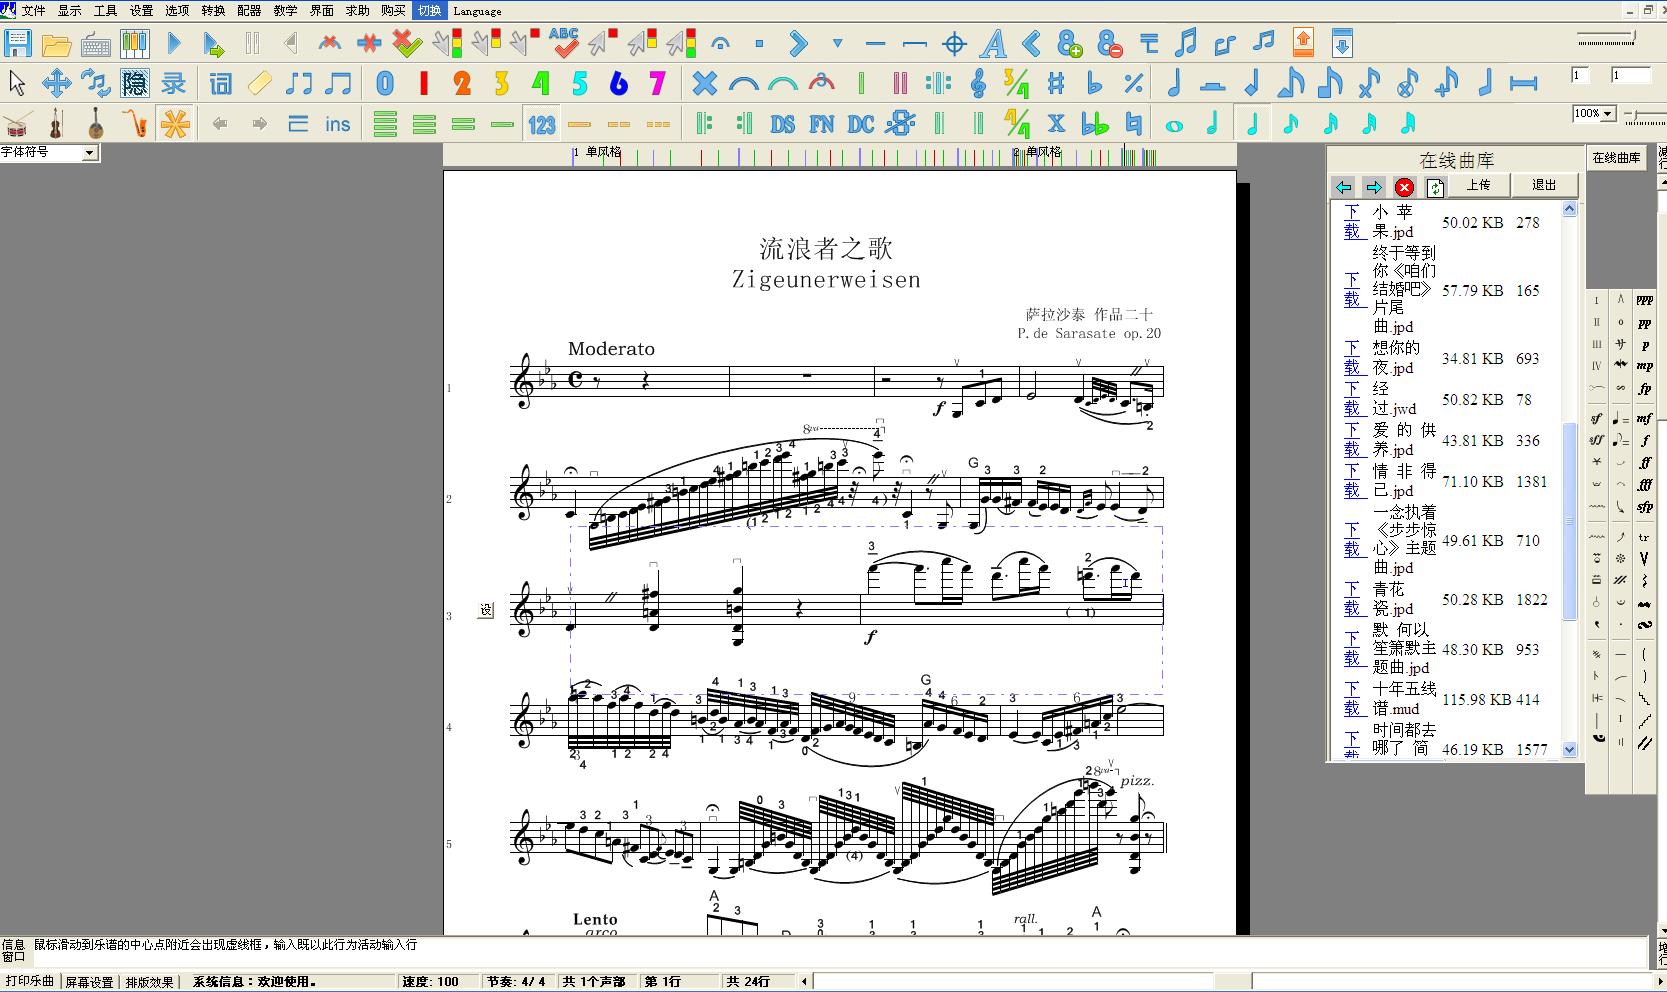Image resolution: width=1667 pixels, height=992 pixels.
Task: Toggle the 123 numbering button
Action: tap(542, 124)
